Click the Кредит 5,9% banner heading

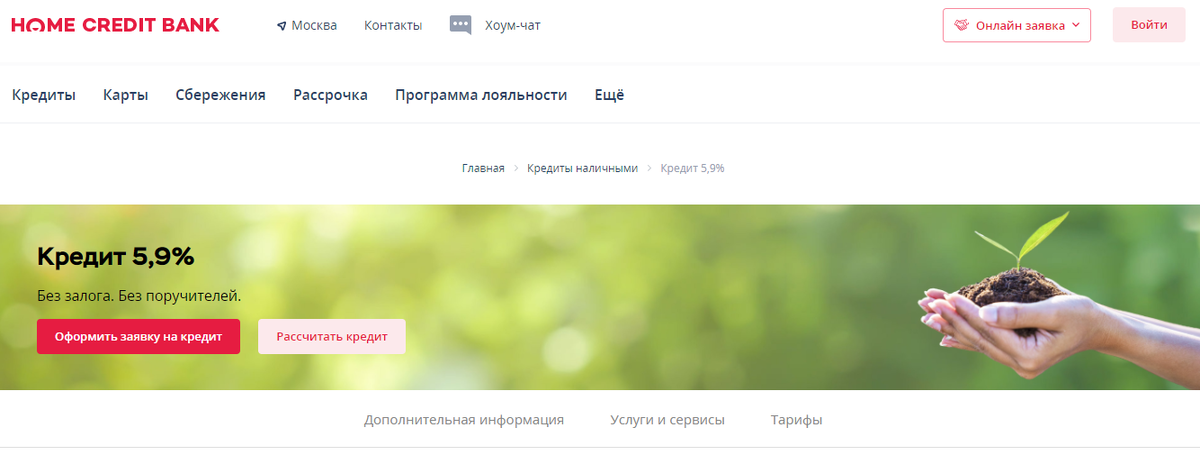point(115,257)
